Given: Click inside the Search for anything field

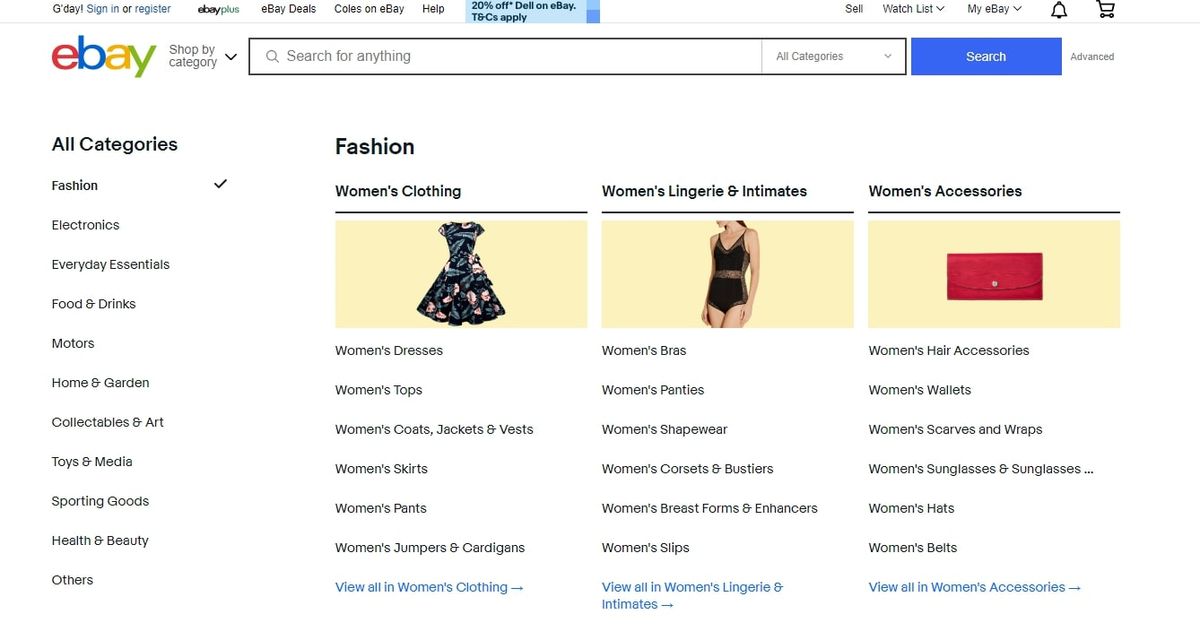Looking at the screenshot, I should pos(500,56).
